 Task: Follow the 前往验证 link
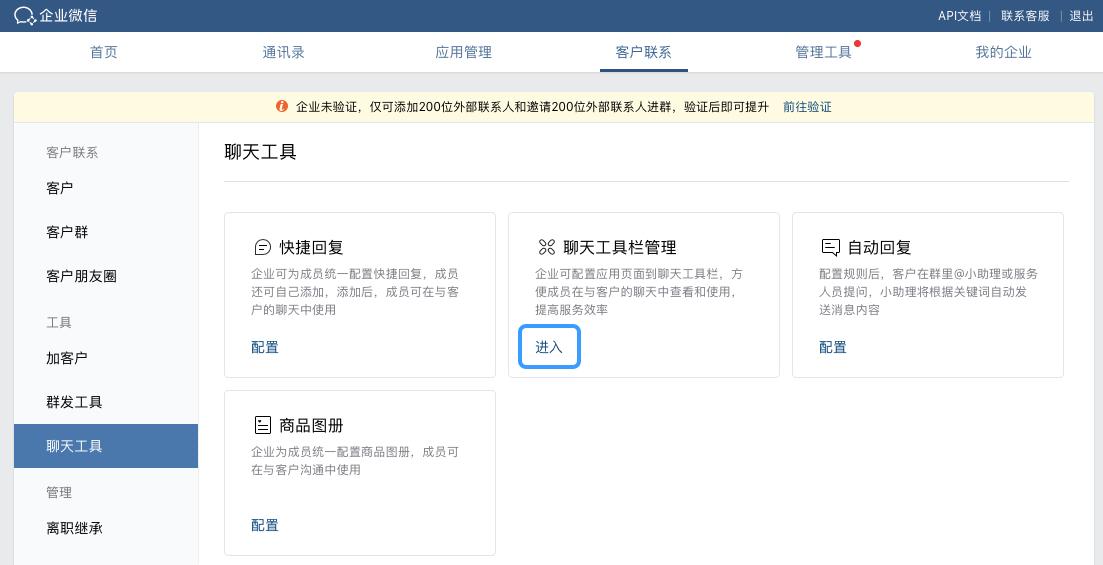point(807,107)
